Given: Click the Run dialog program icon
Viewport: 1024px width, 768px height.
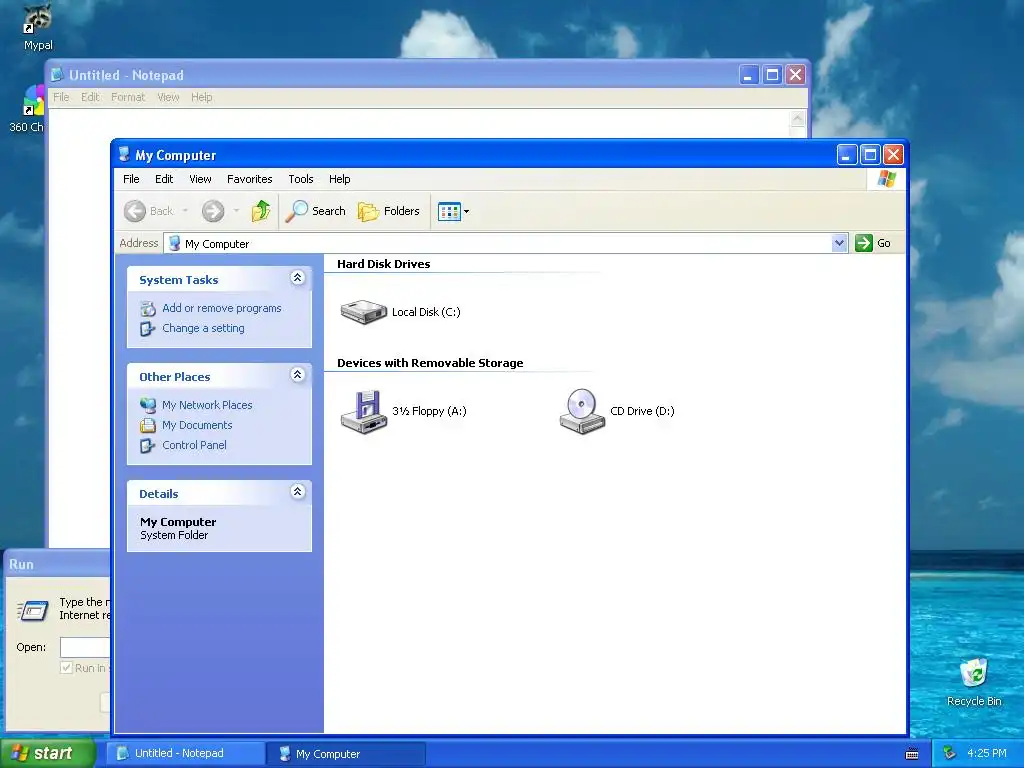Looking at the screenshot, I should pyautogui.click(x=33, y=611).
